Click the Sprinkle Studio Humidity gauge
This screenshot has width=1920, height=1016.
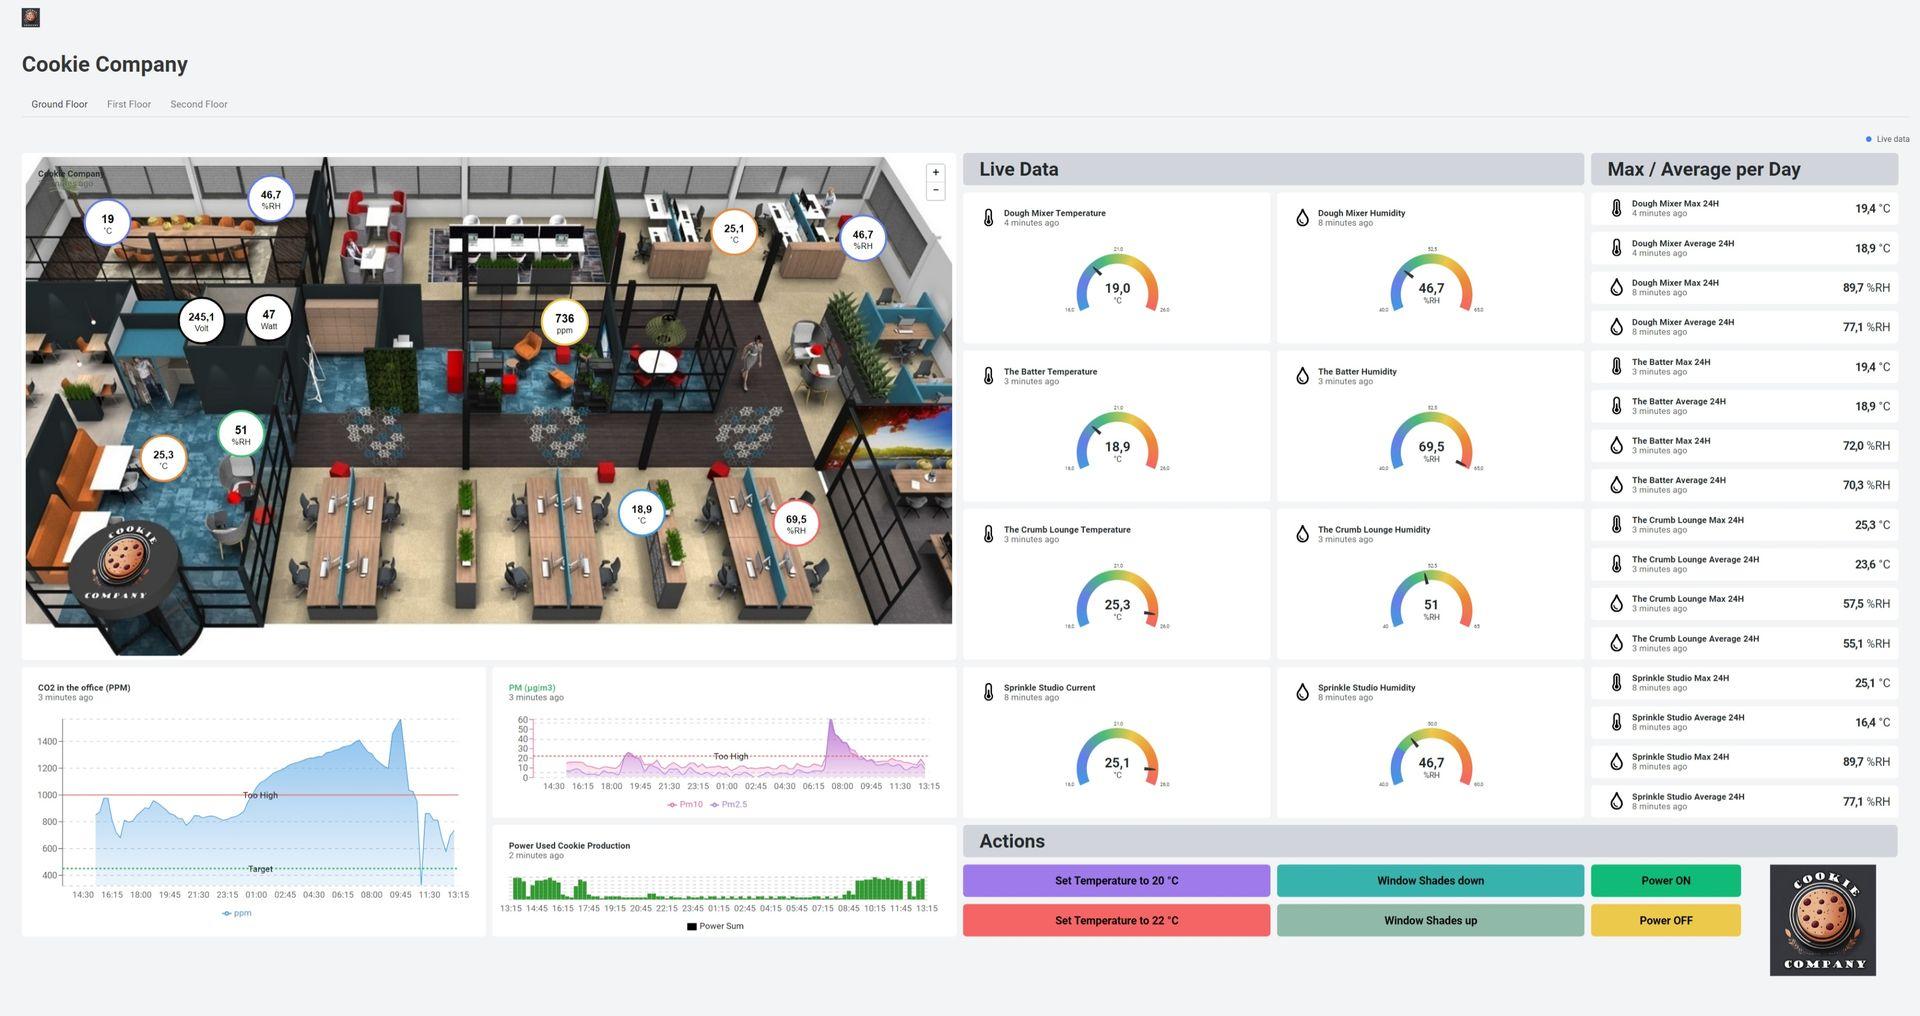click(1431, 757)
